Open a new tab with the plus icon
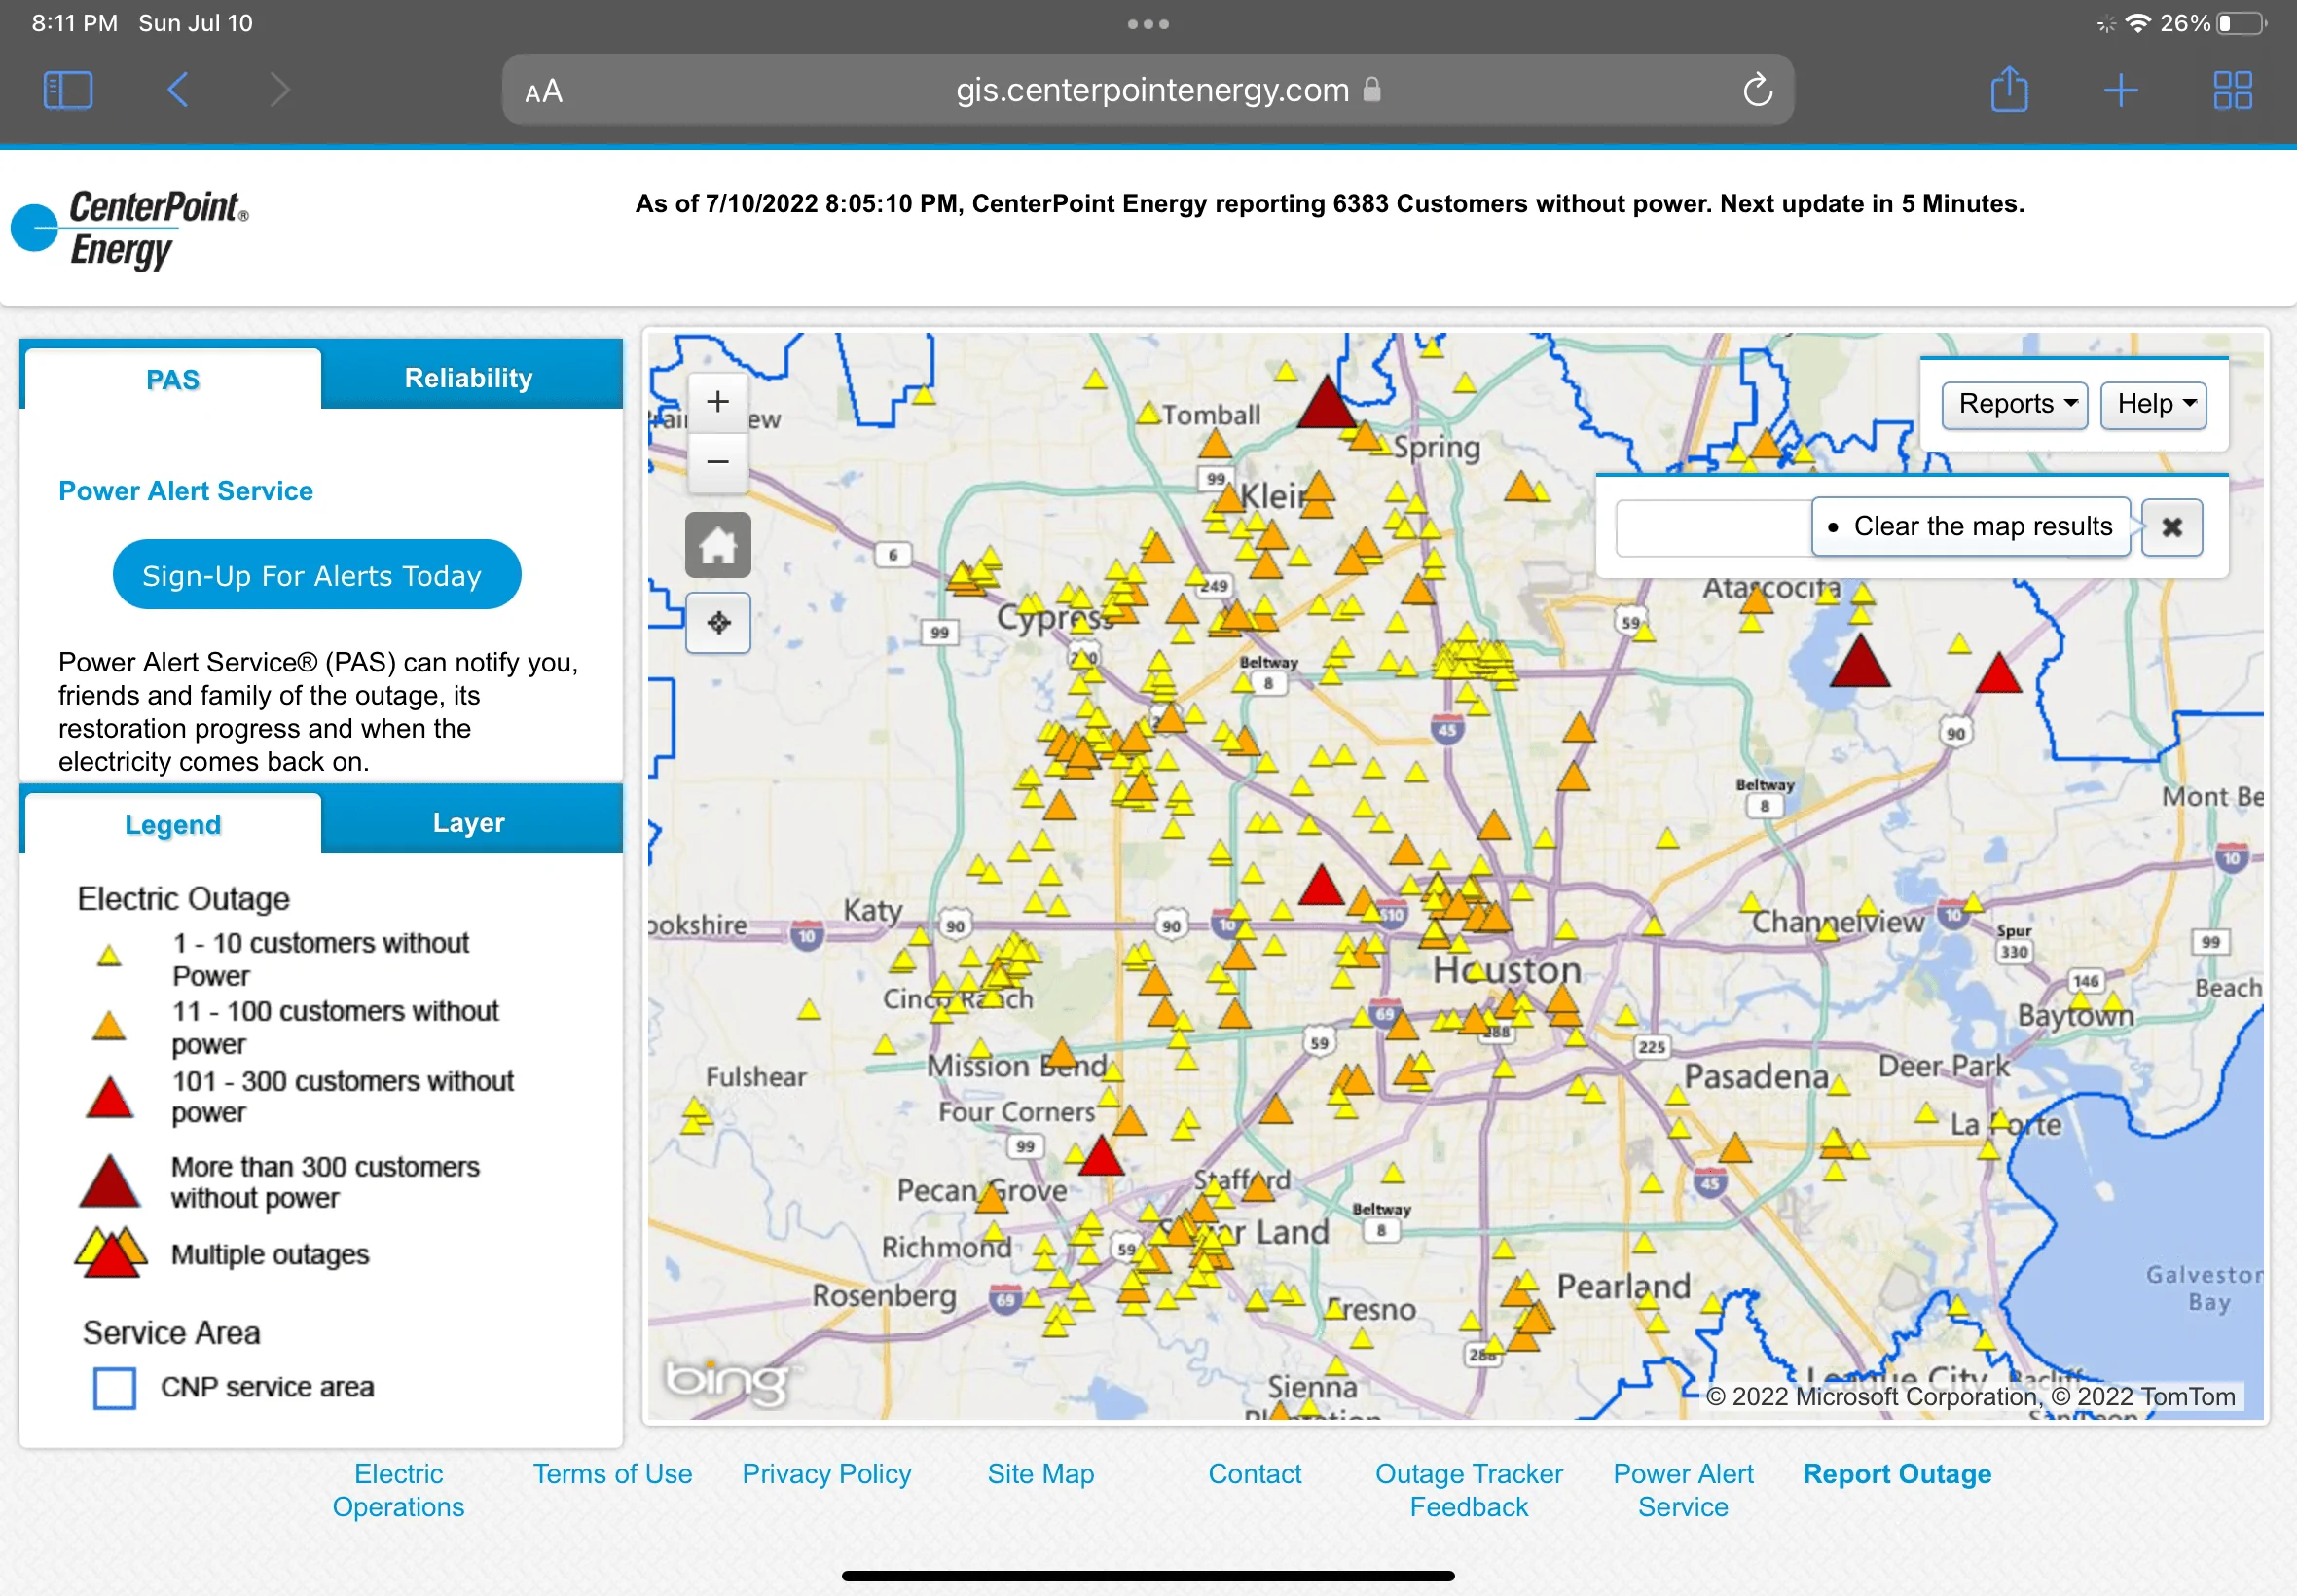Viewport: 2297px width, 1596px height. pyautogui.click(x=2121, y=90)
